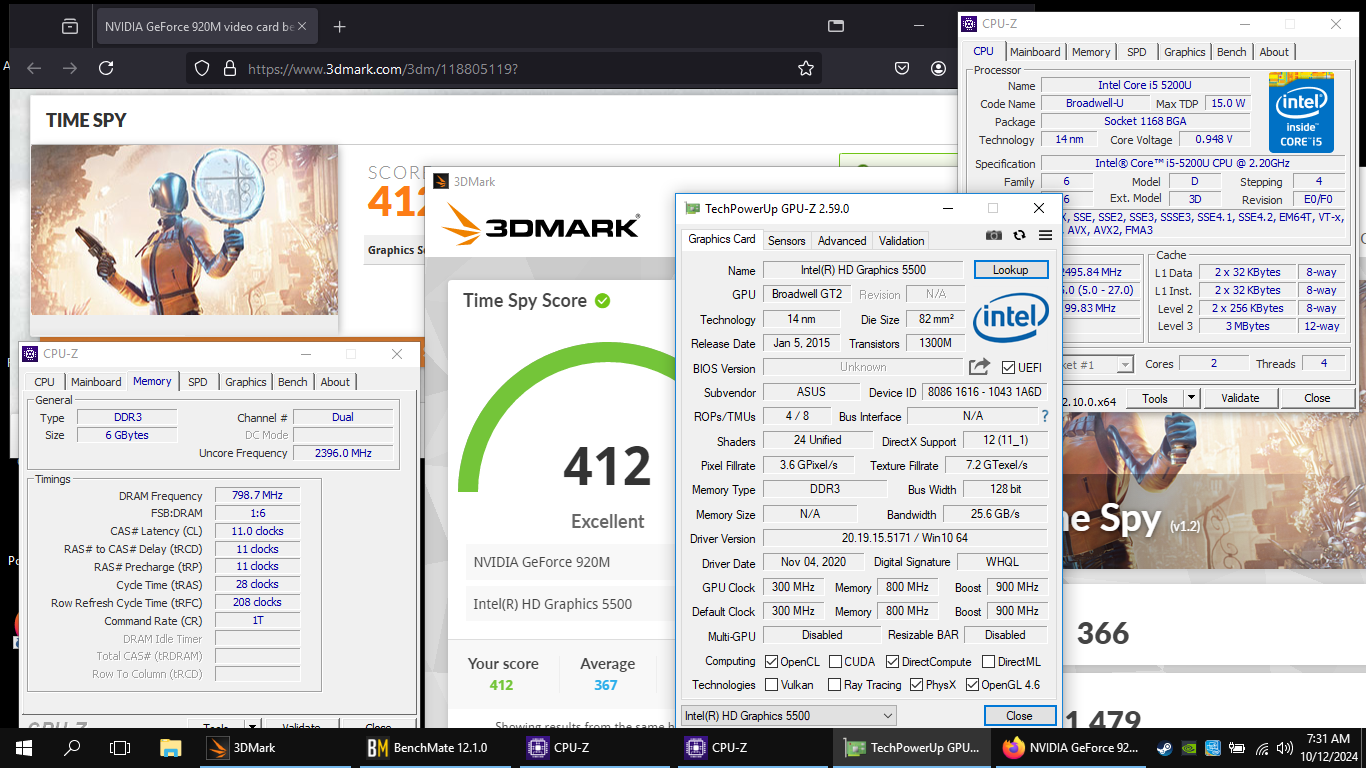Open the GPU selection dropdown in GPU-Z
Screen dimensions: 1366x768
pos(788,715)
